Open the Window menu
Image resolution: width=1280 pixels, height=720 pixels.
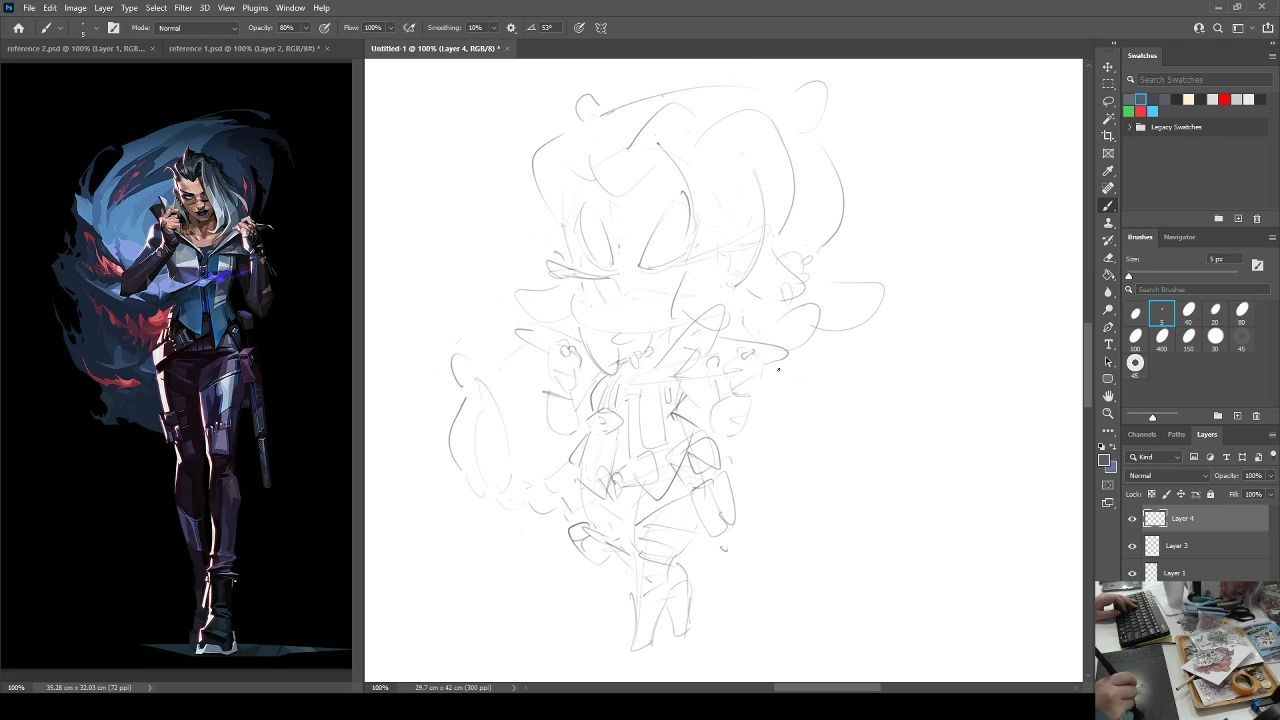pos(290,8)
